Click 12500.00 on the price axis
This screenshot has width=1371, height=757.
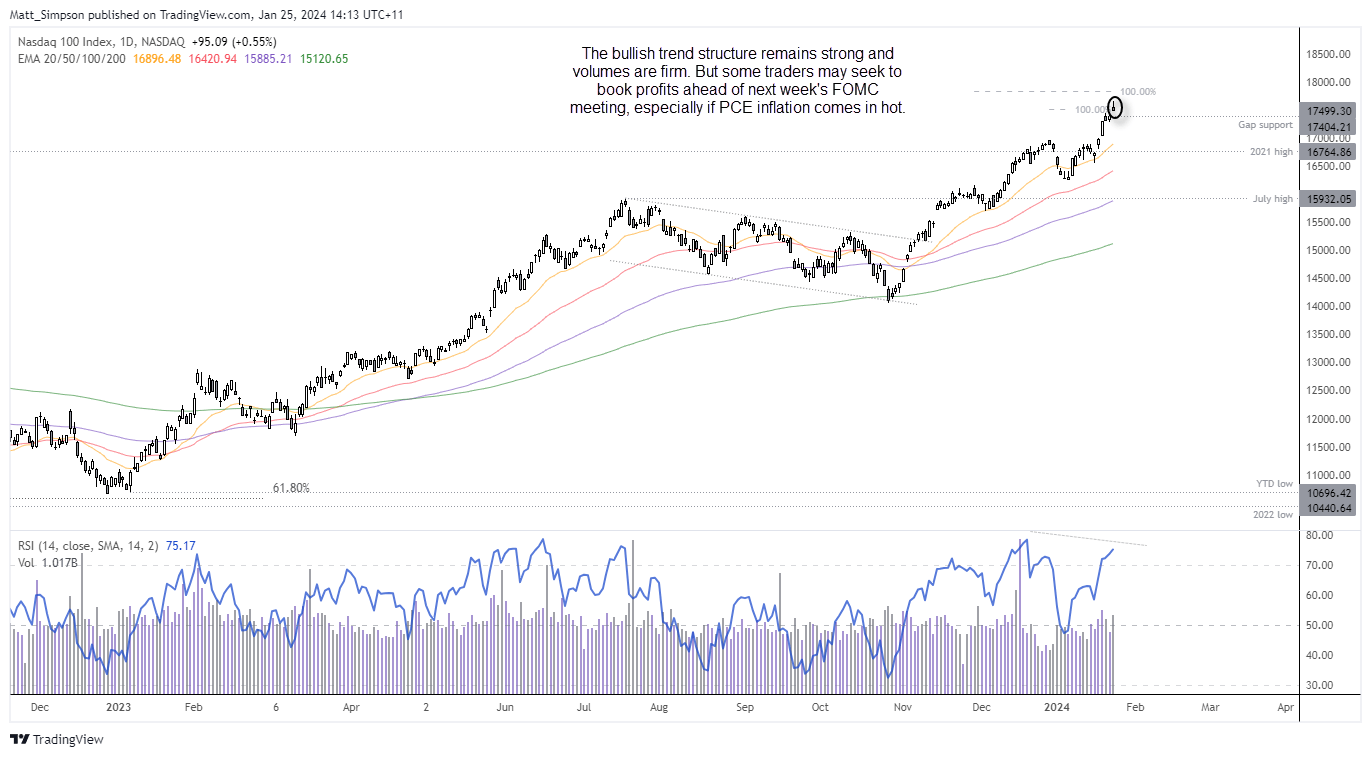(1328, 391)
